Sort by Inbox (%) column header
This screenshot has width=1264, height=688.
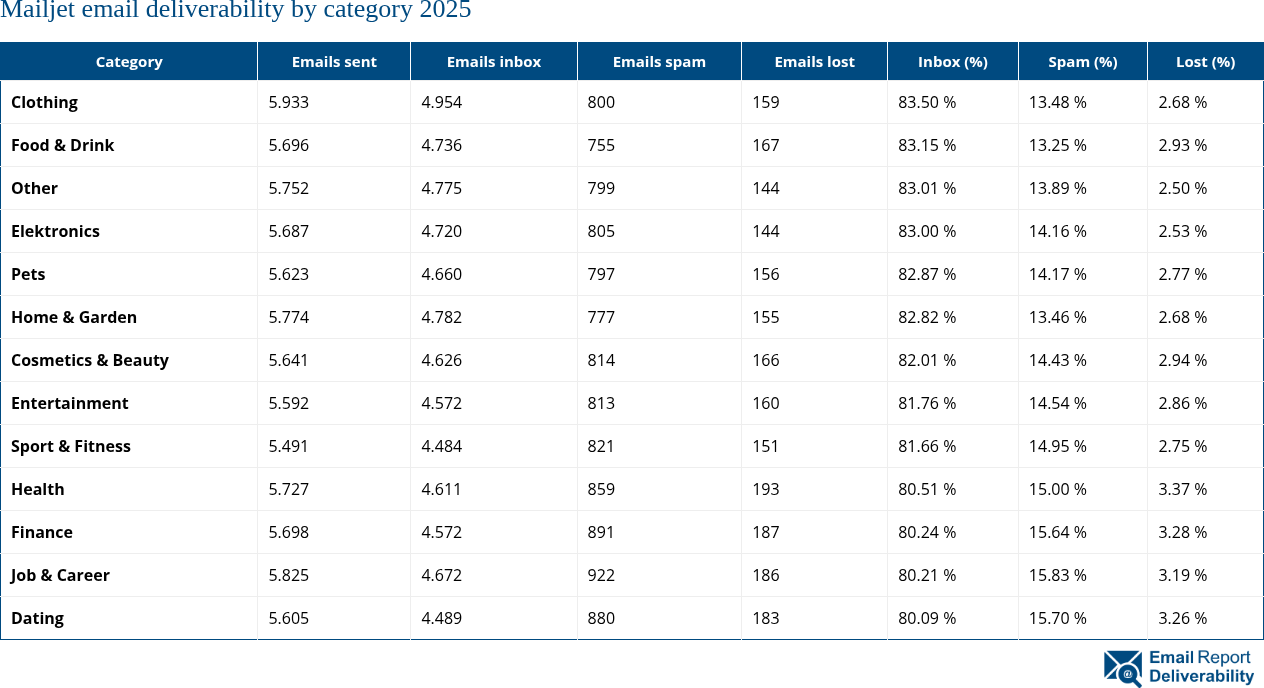click(x=953, y=62)
